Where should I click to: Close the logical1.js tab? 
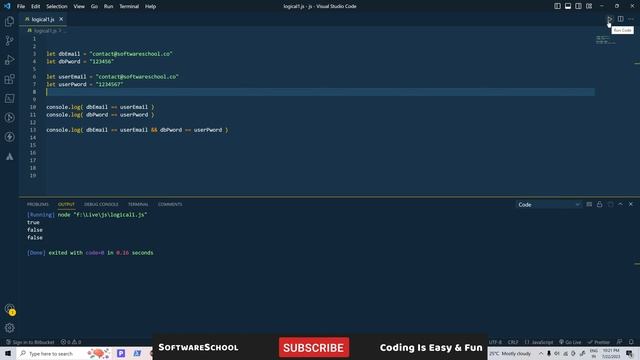tap(61, 19)
